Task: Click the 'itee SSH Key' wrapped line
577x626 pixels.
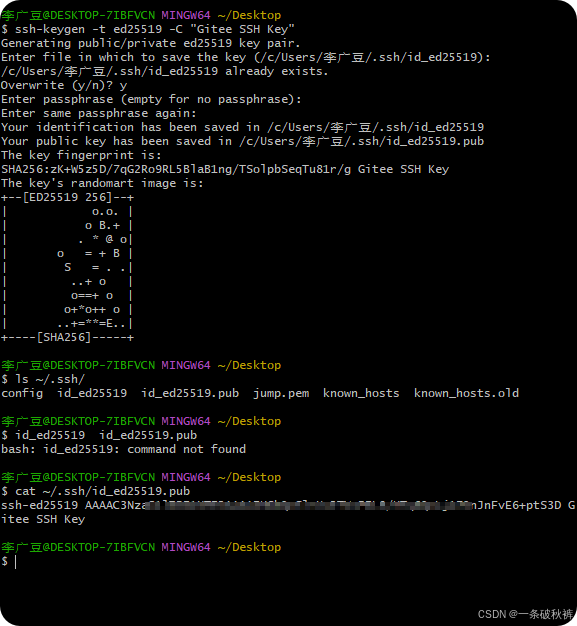Action: click(43, 519)
